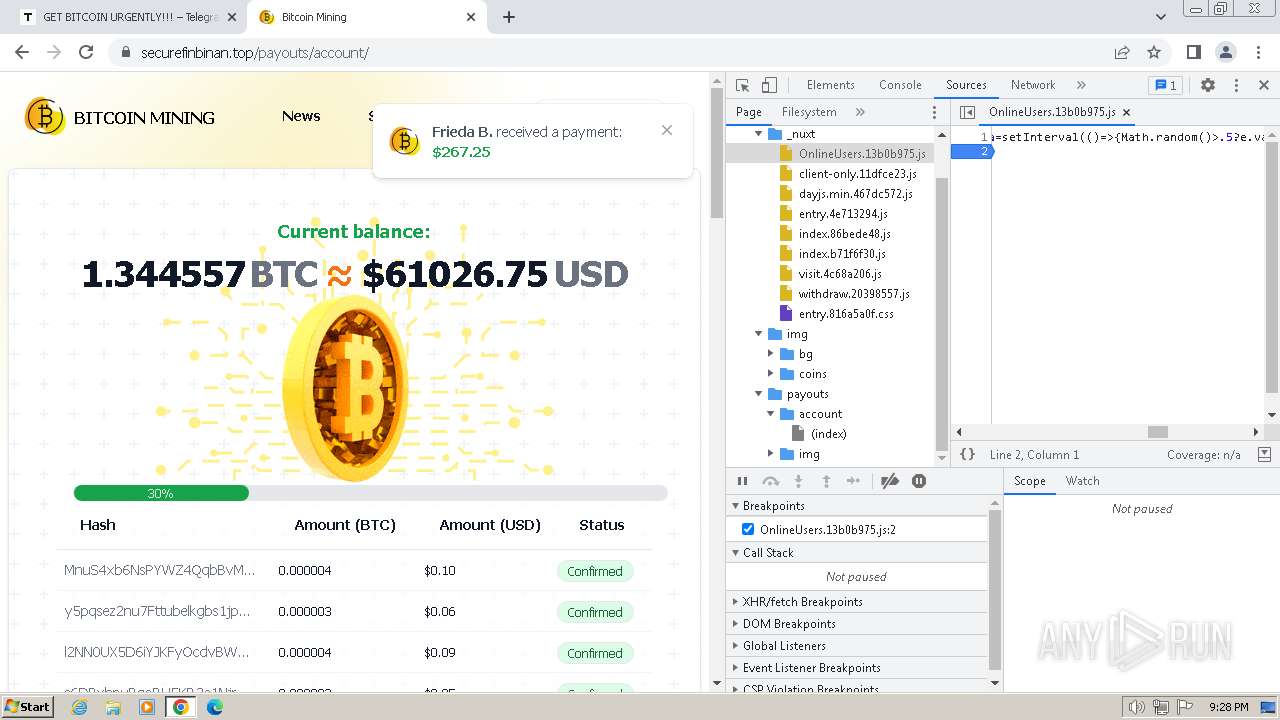Open the Windows Start menu
The image size is (1280, 720).
[x=28, y=706]
